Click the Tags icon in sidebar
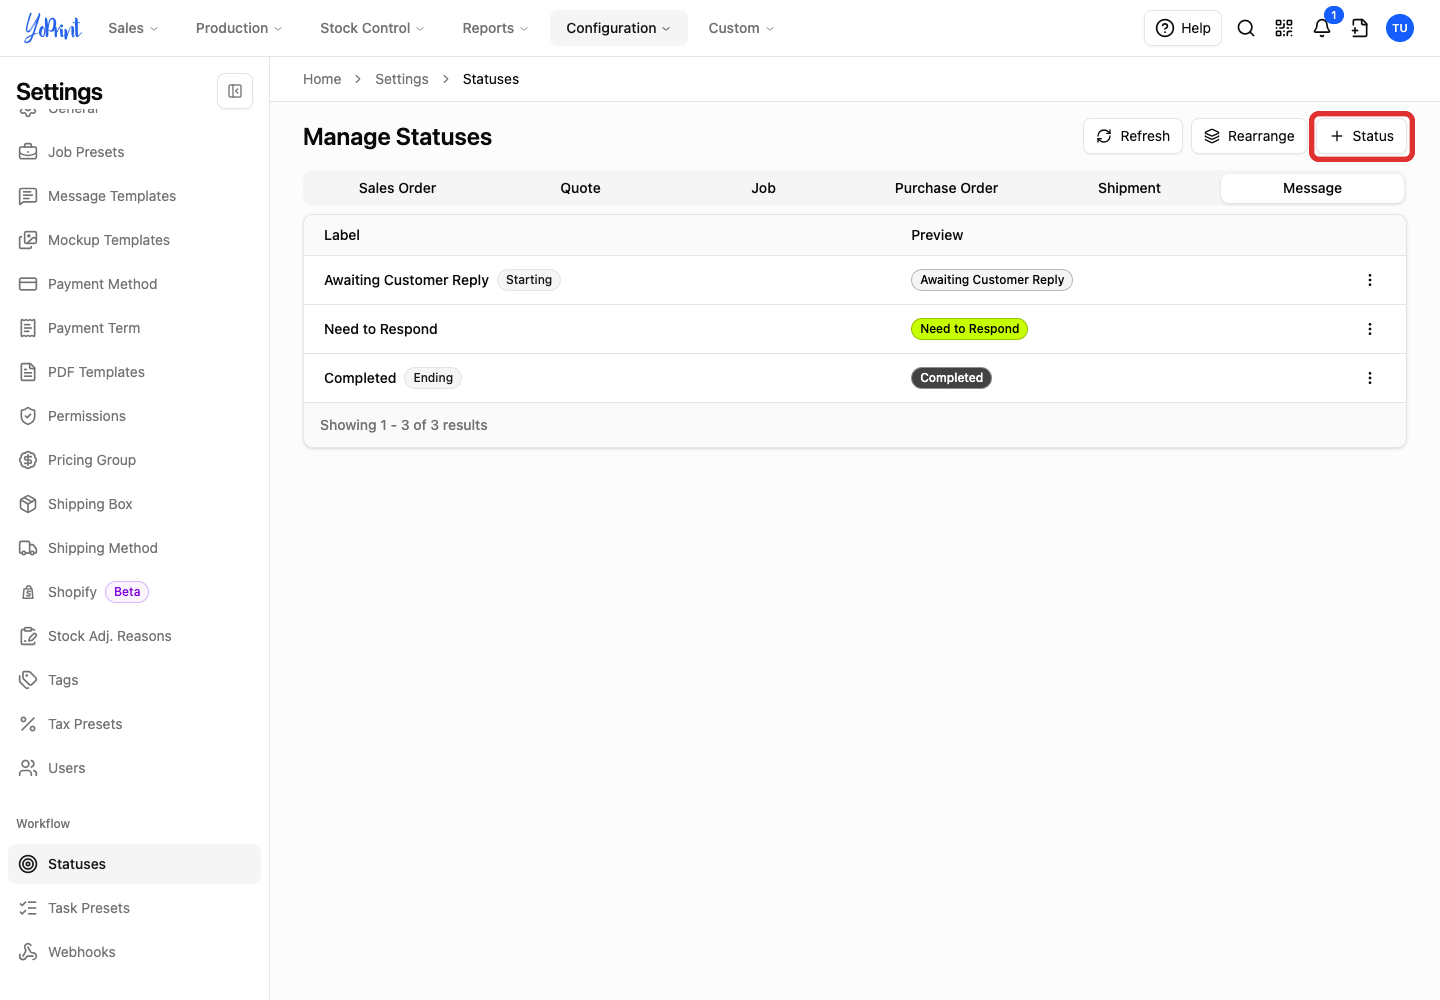Screen dimensions: 1440x1000 coord(28,680)
